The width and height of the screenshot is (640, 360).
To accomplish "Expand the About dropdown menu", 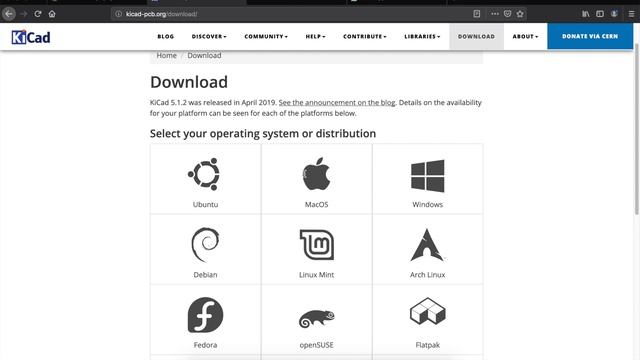I will (525, 36).
